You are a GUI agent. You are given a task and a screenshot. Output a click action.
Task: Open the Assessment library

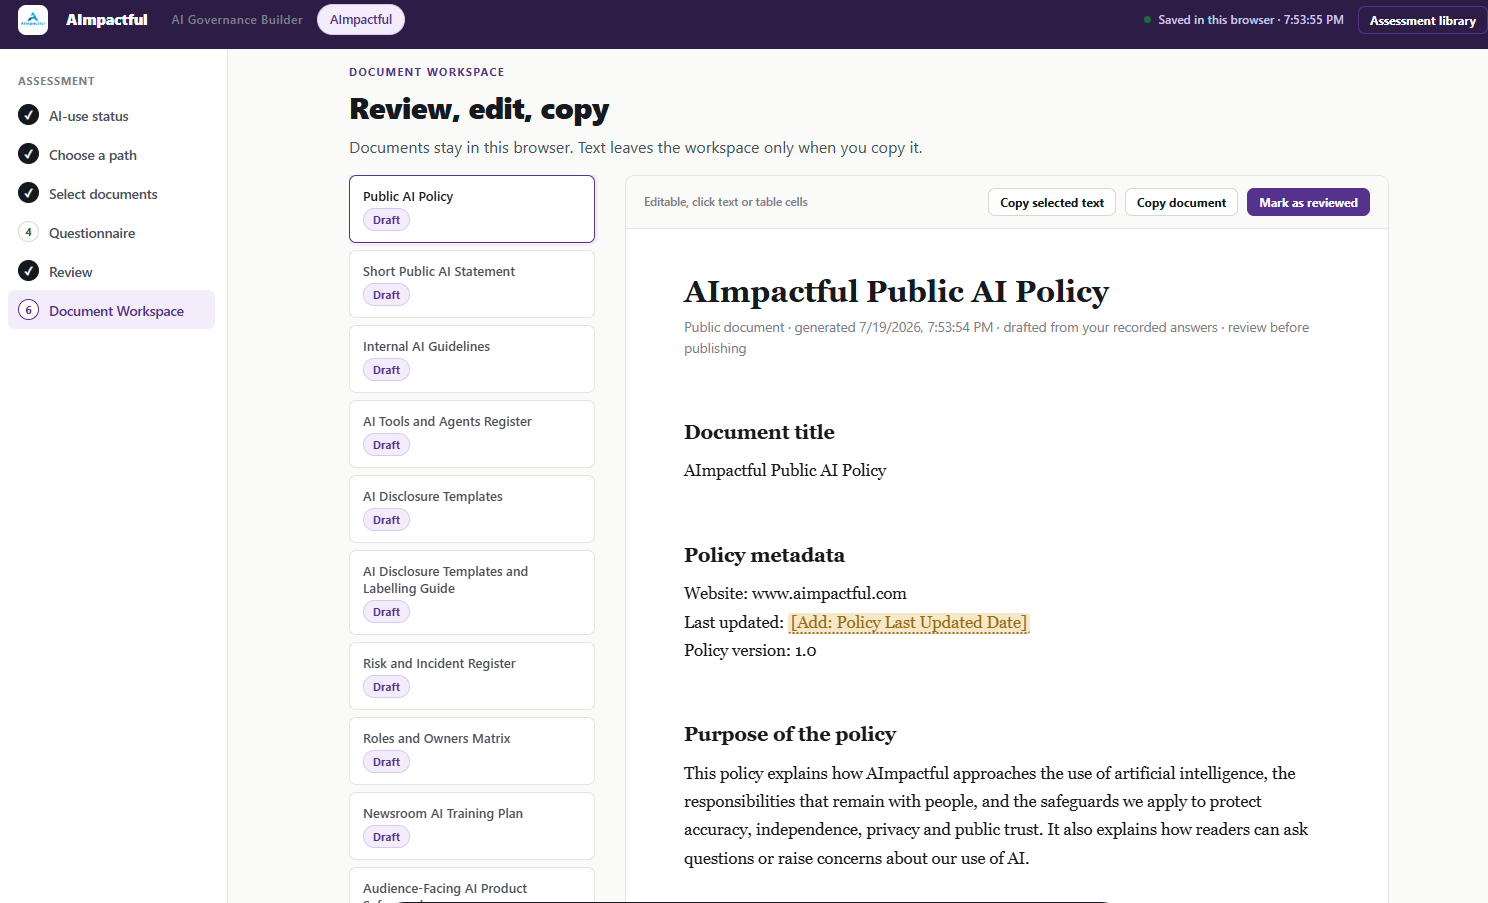tap(1422, 20)
